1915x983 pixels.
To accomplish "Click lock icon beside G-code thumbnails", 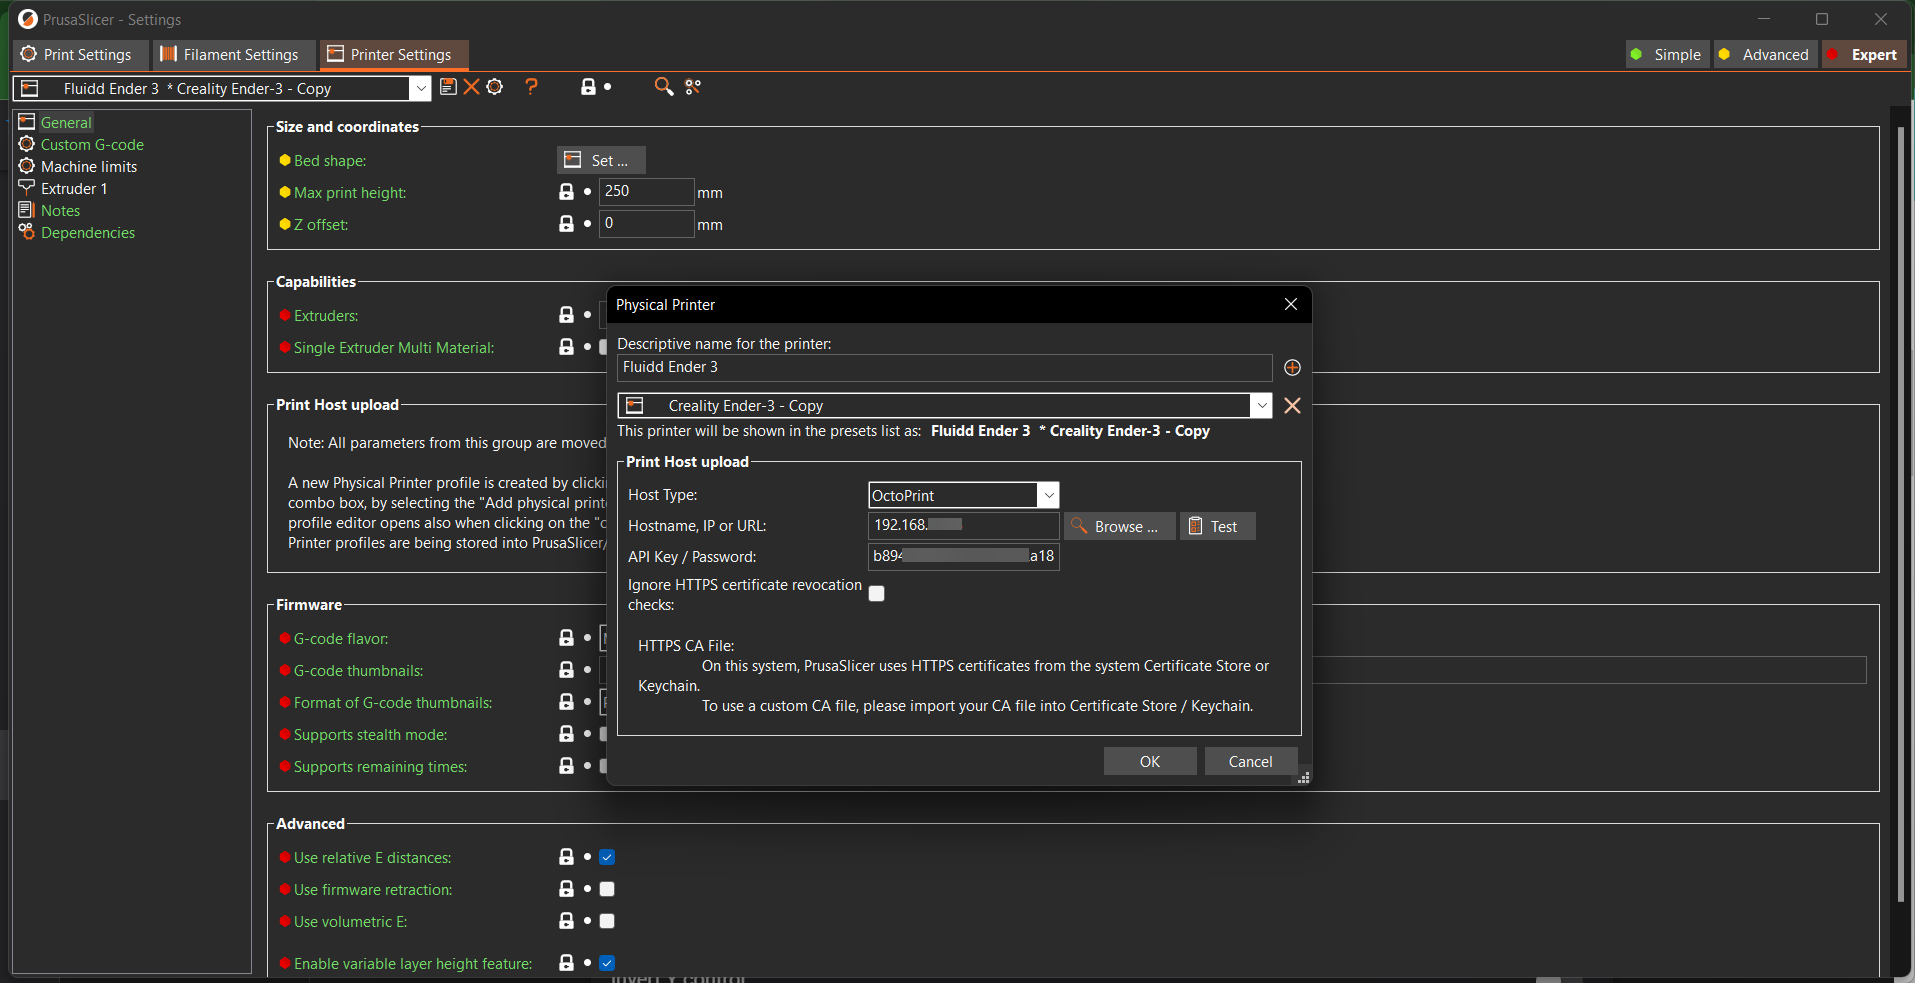I will pos(566,670).
